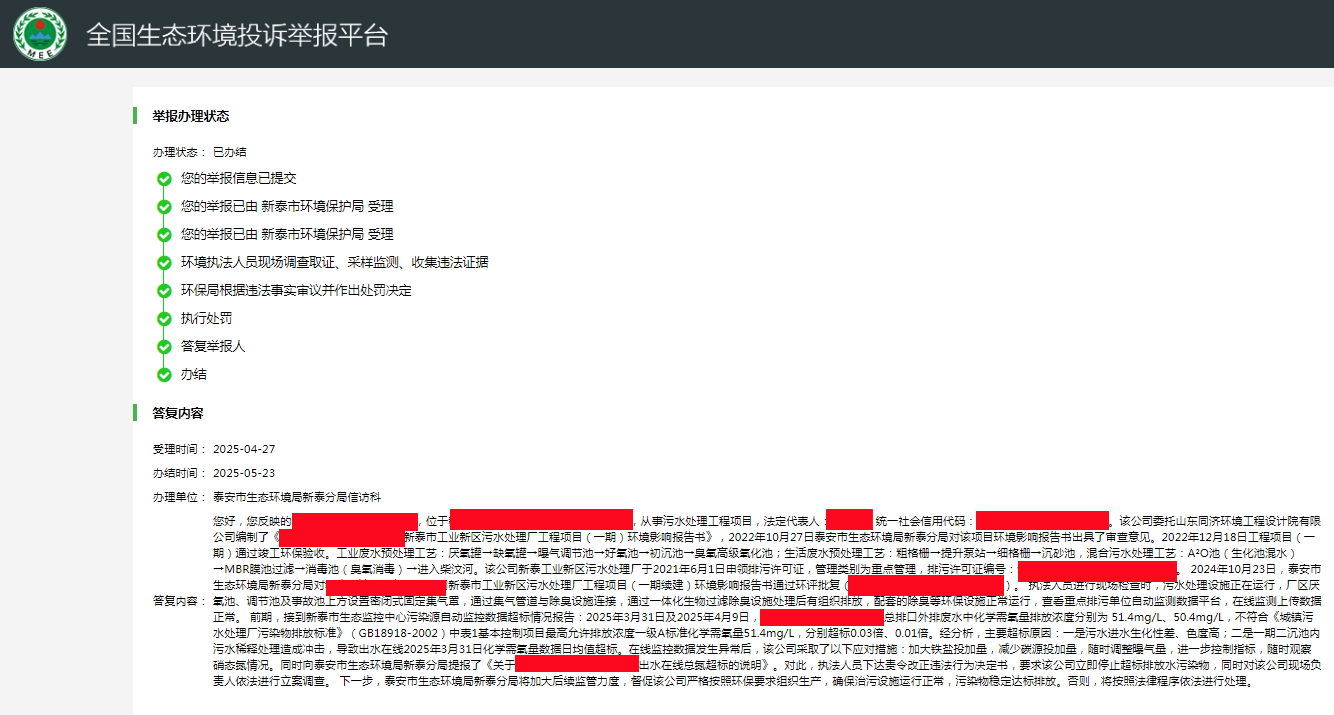
Task: Click the 环保局根据违法事实审议并作出处罚决定 step
Action: [296, 291]
